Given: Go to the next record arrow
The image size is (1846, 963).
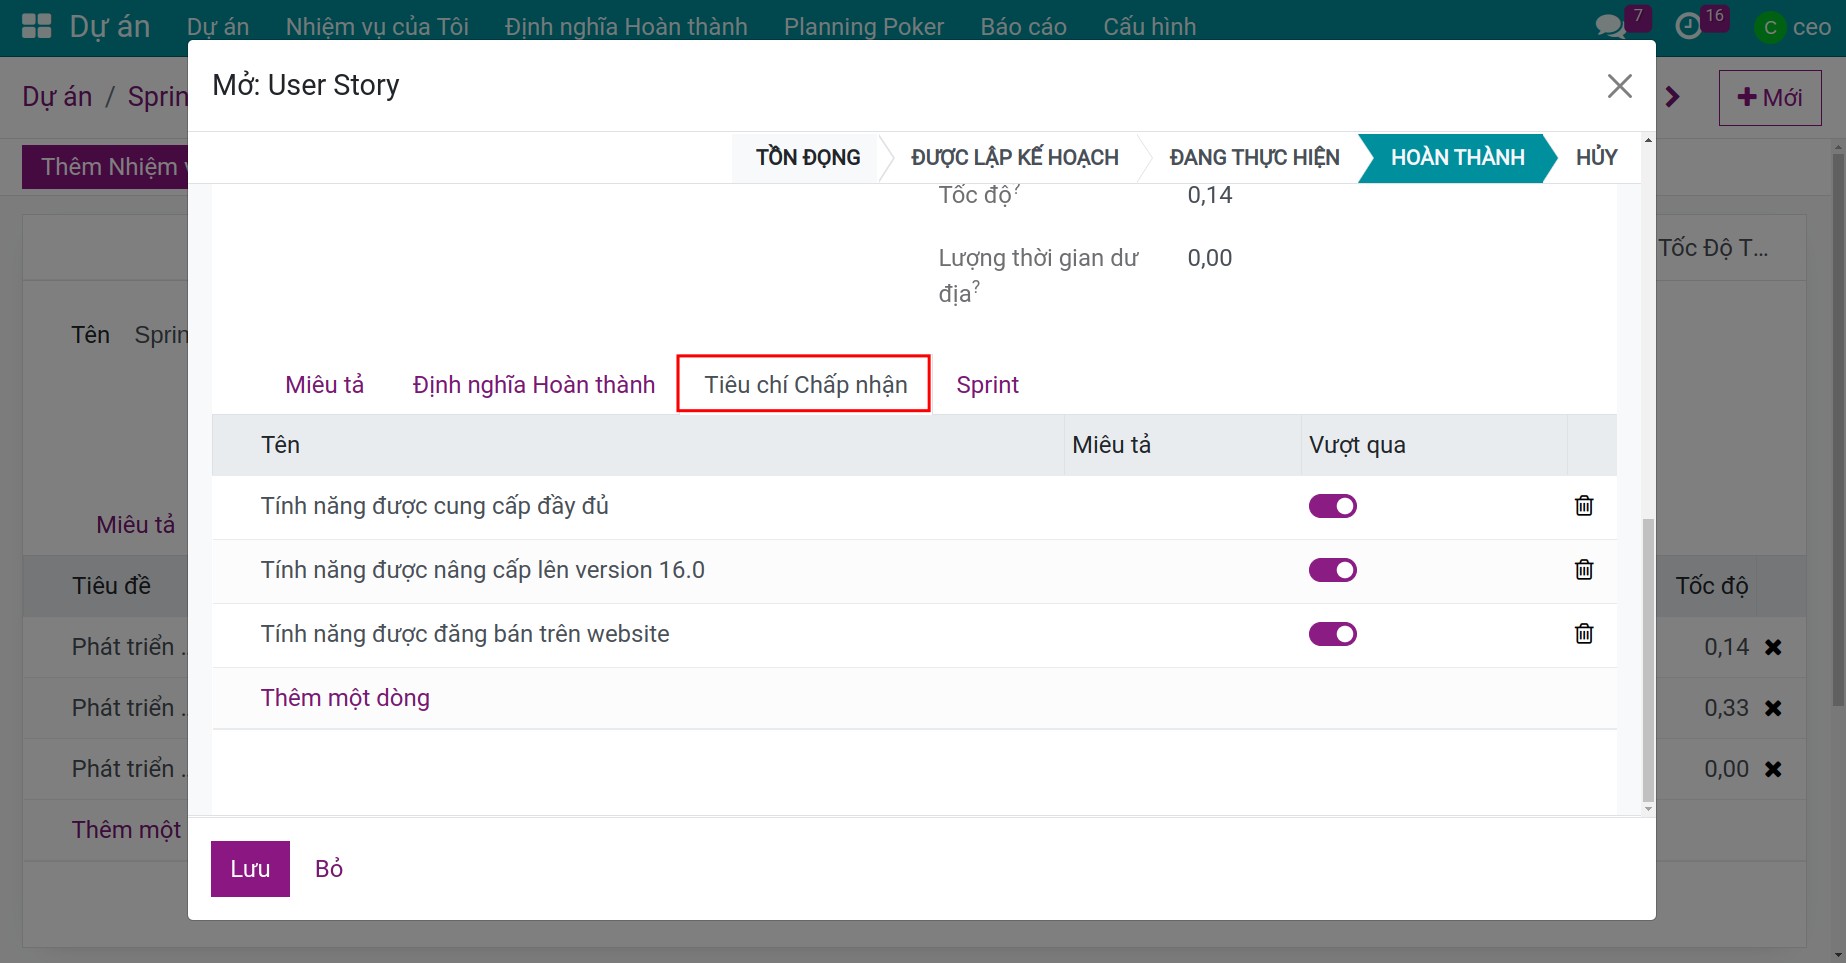Looking at the screenshot, I should (1673, 97).
